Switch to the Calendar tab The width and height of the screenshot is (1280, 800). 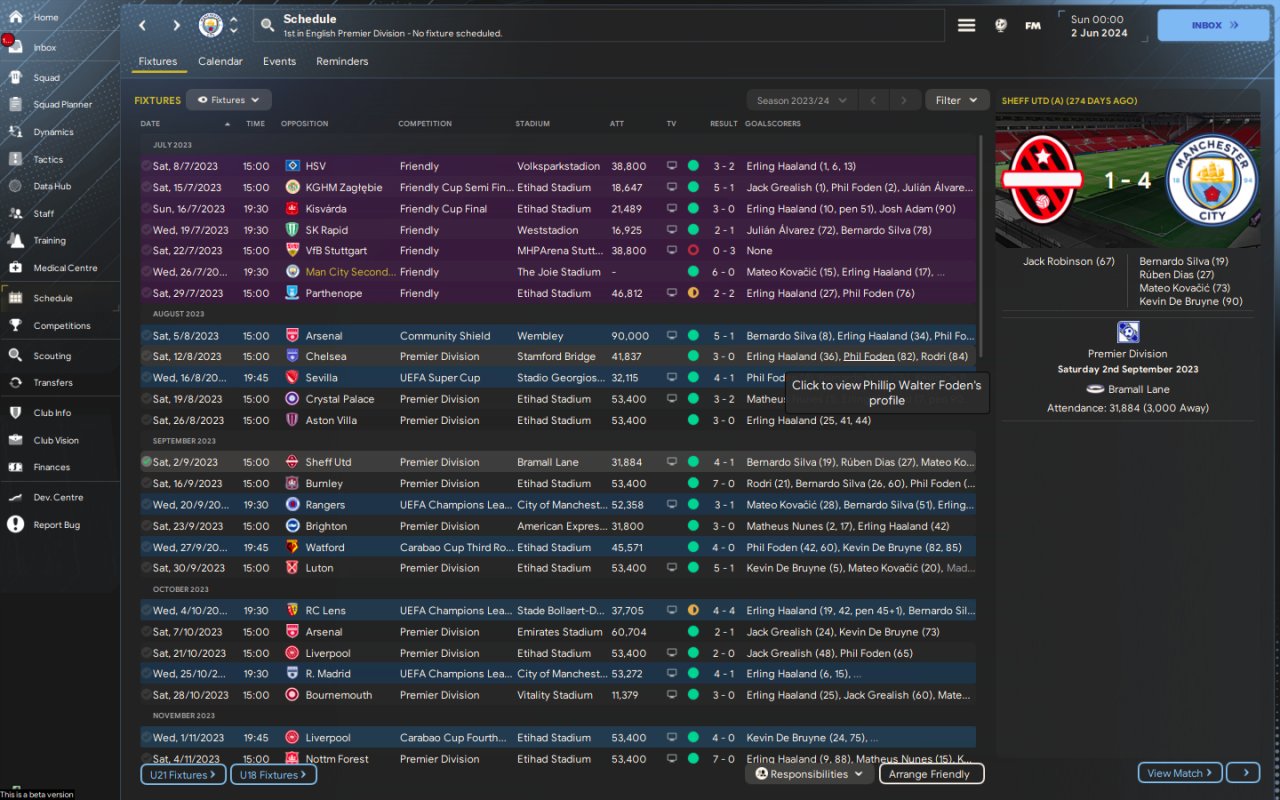pos(220,62)
